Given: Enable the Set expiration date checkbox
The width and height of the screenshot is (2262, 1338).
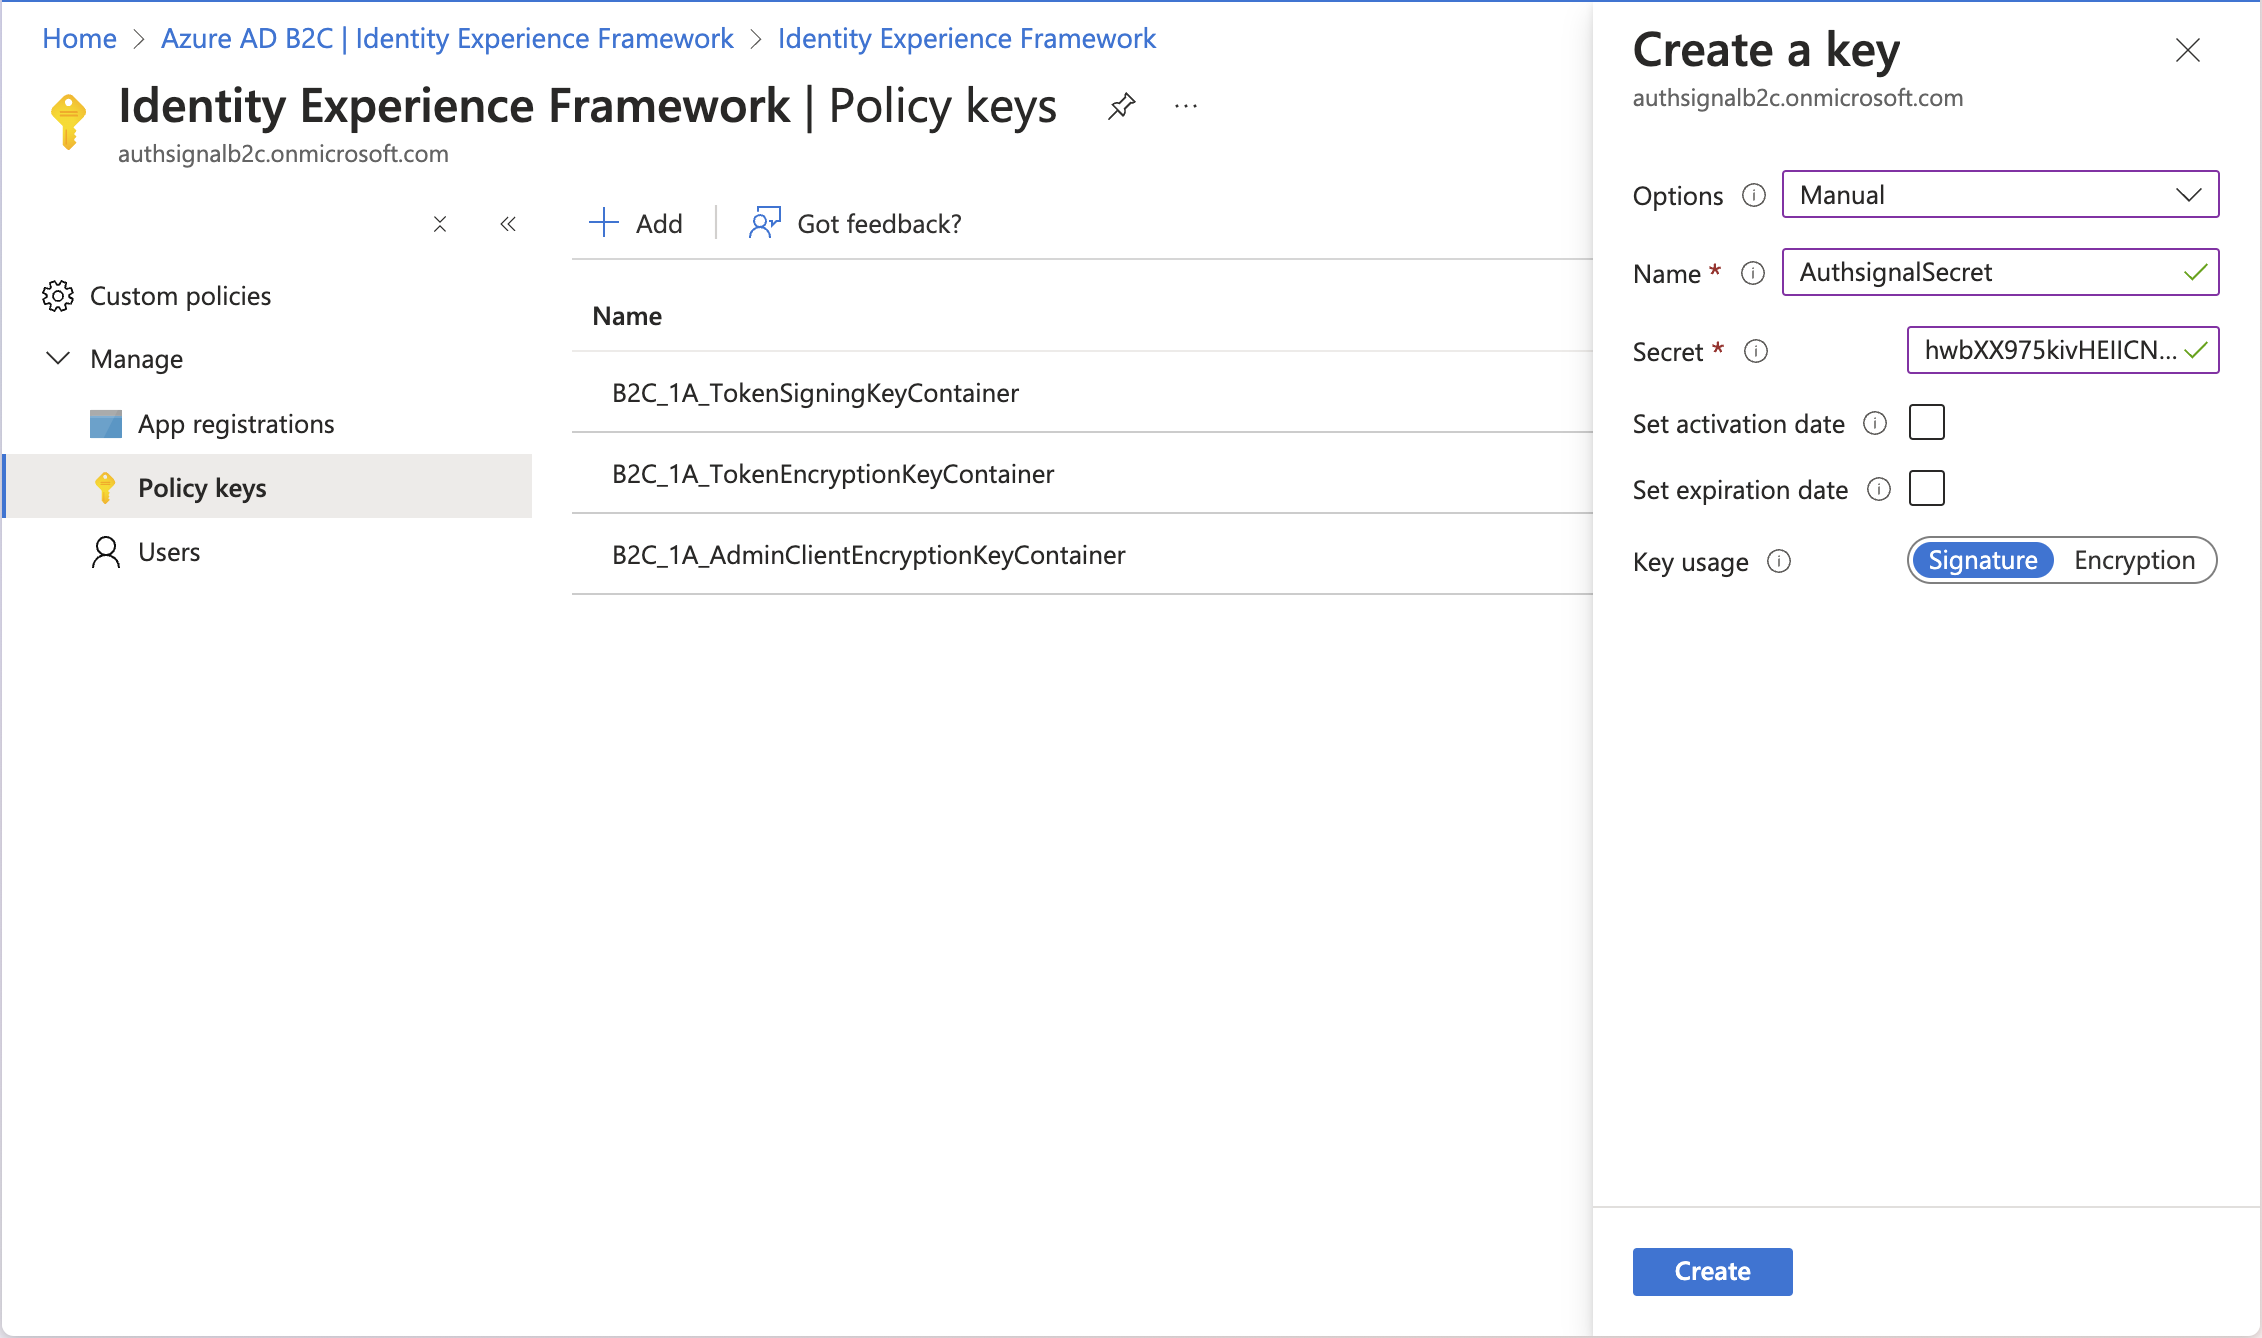Looking at the screenshot, I should [1927, 488].
